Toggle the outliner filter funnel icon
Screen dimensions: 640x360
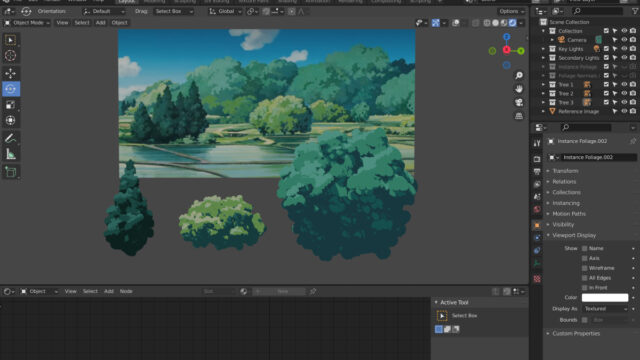coord(635,11)
